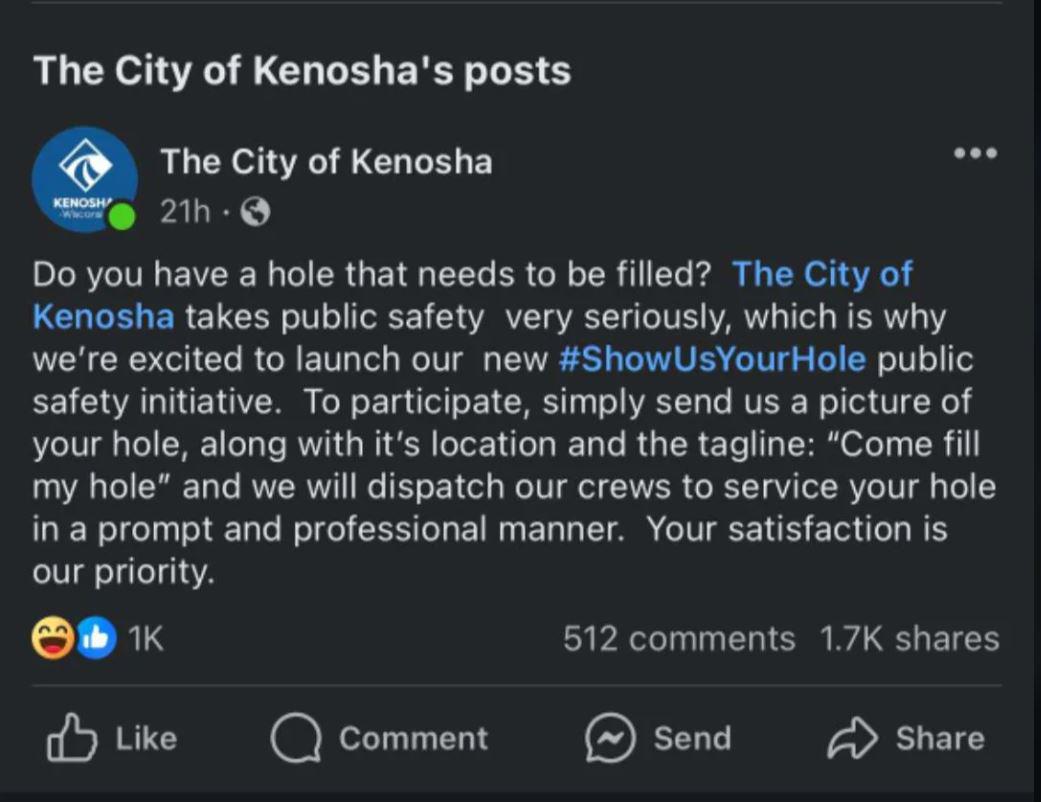The height and width of the screenshot is (802, 1041).
Task: View the 1.7K shares
Action: pyautogui.click(x=909, y=638)
